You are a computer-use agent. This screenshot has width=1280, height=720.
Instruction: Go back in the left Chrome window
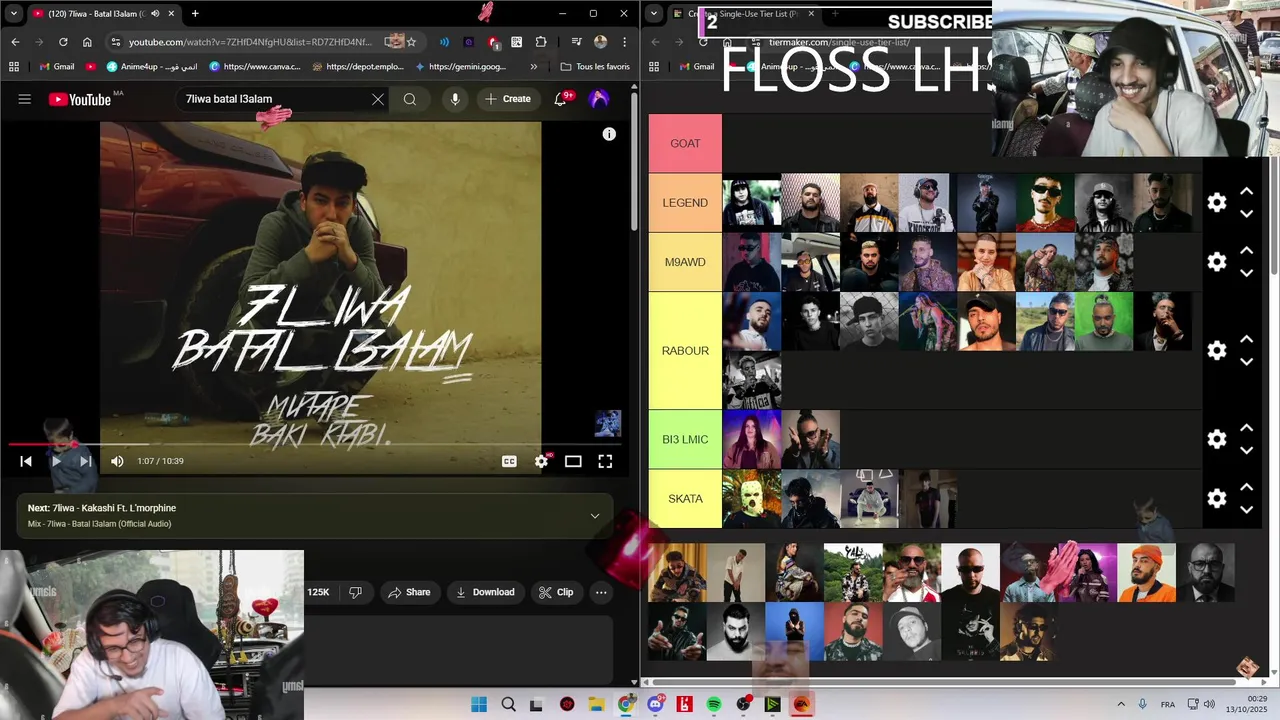[15, 42]
